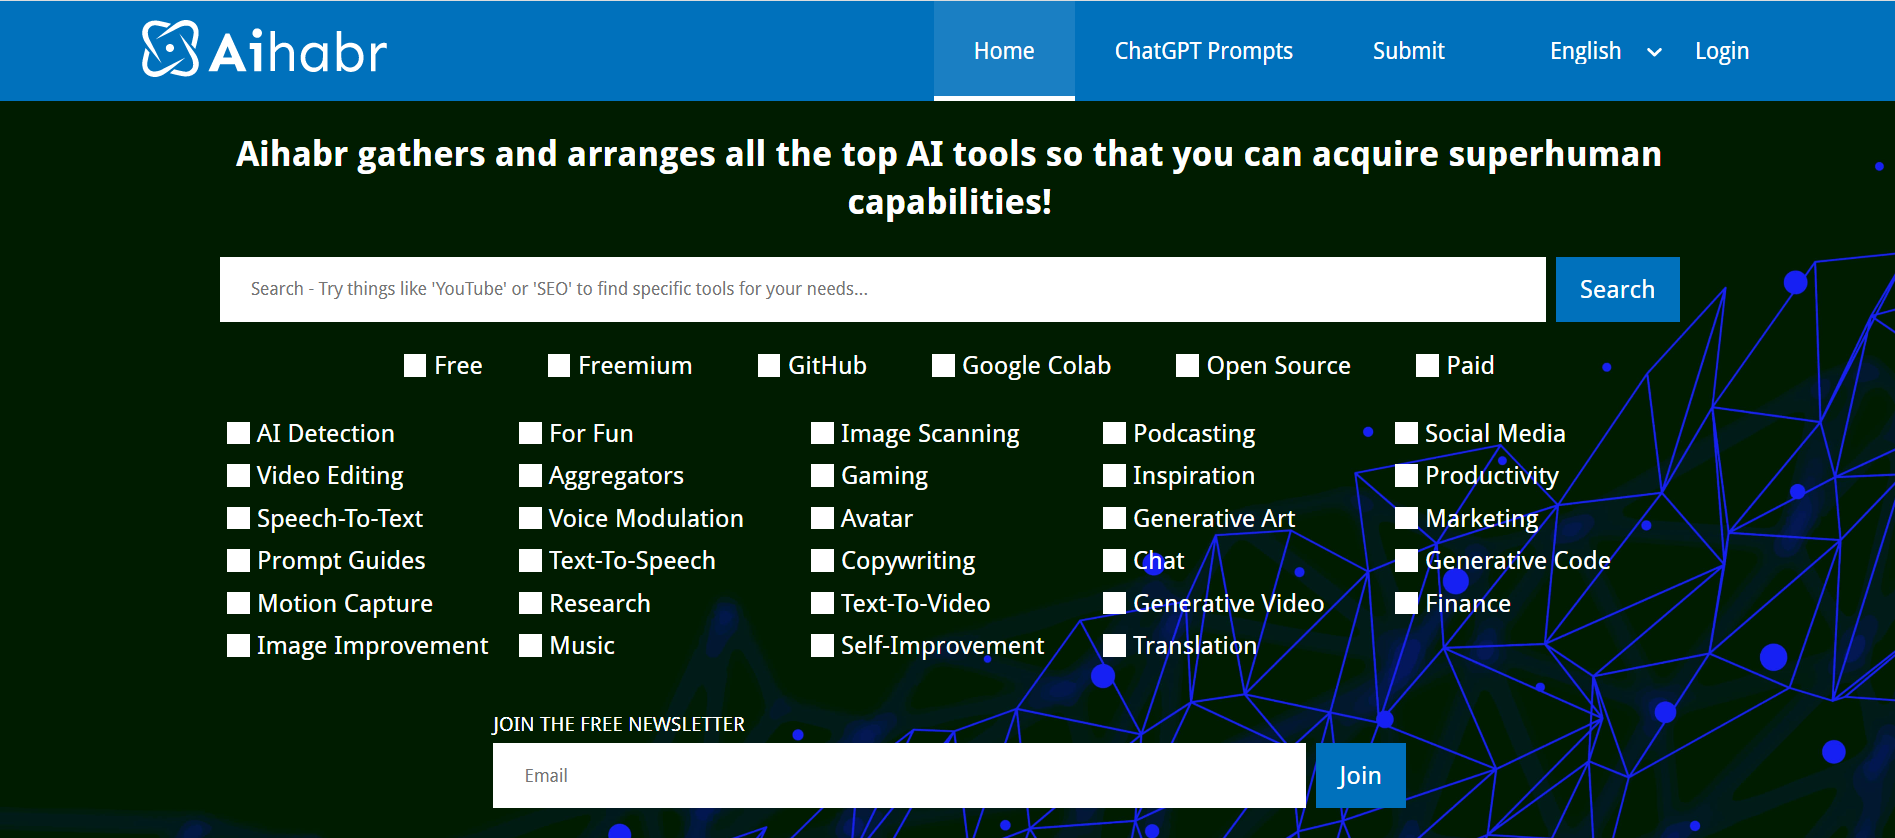Check the Generative Art category
The height and width of the screenshot is (838, 1895).
click(x=1114, y=518)
